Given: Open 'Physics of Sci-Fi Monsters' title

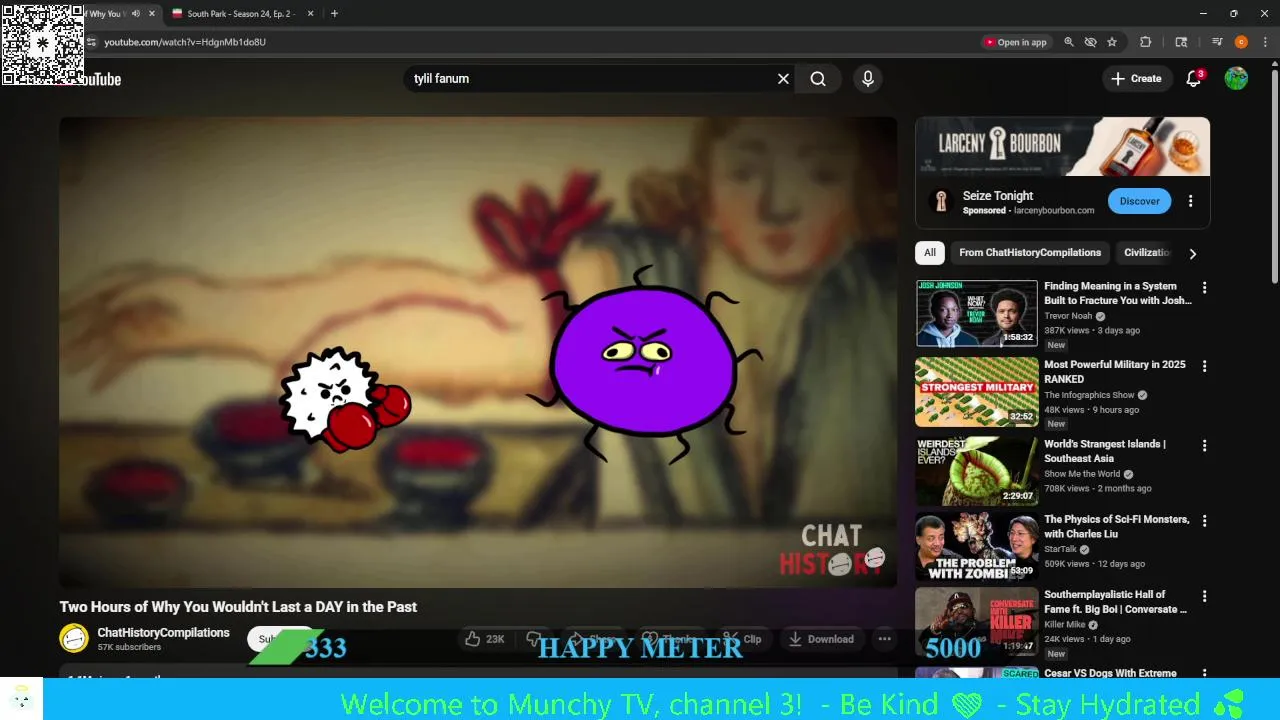Looking at the screenshot, I should point(1117,527).
